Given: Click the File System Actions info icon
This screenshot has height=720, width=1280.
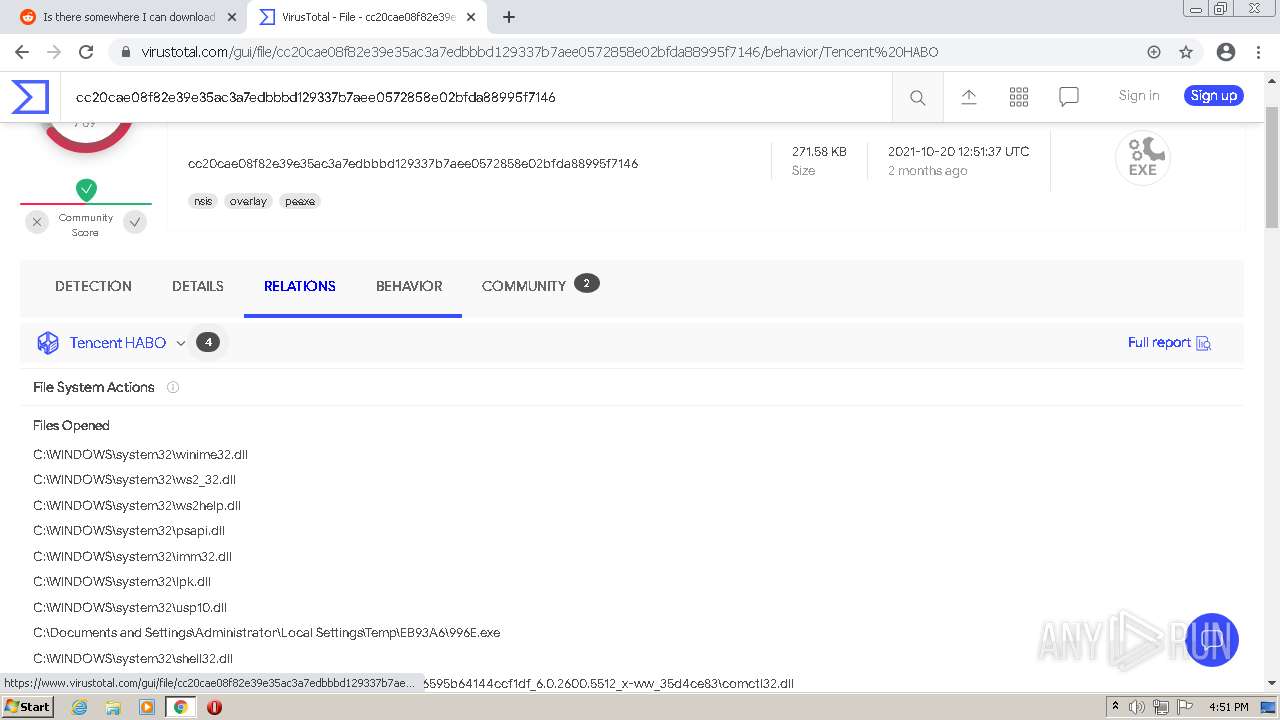Looking at the screenshot, I should pyautogui.click(x=172, y=387).
